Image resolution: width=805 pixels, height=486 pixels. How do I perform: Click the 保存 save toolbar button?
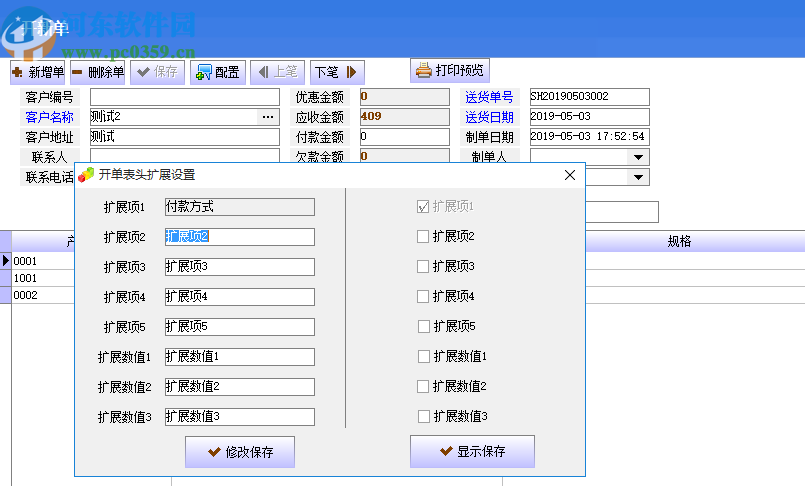pos(158,72)
